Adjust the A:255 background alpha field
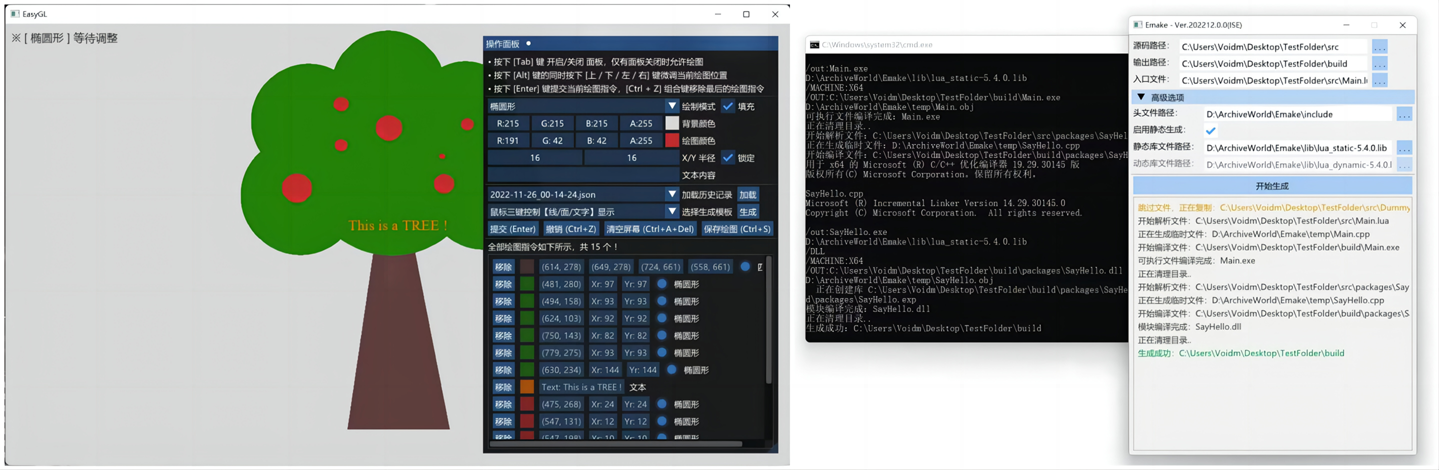 pyautogui.click(x=641, y=124)
